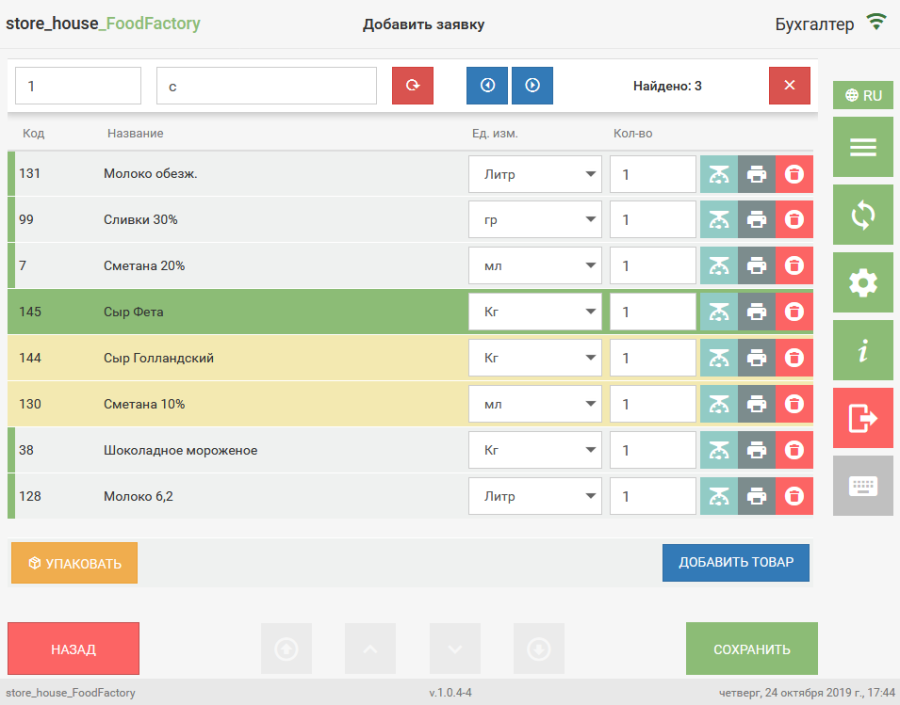The height and width of the screenshot is (705, 900).
Task: Click the scale icon for Молоко обезж.
Action: (x=719, y=174)
